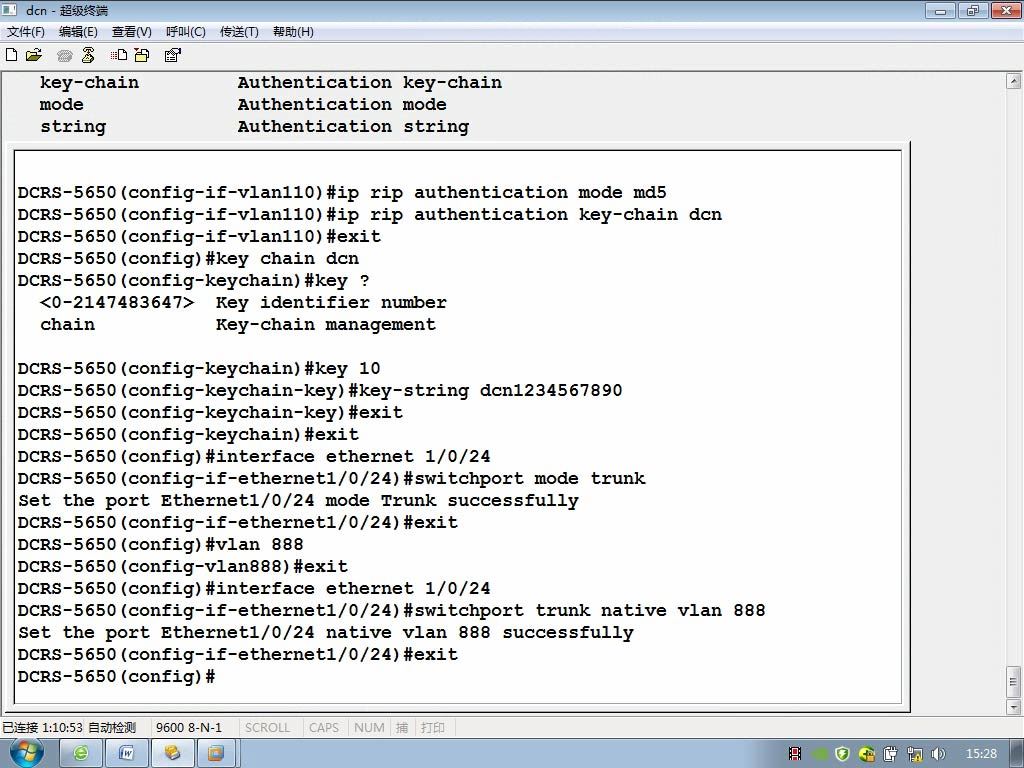Viewport: 1024px width, 768px height.
Task: Click the 'key-string dcn1234567890' command text
Action: [490, 391]
